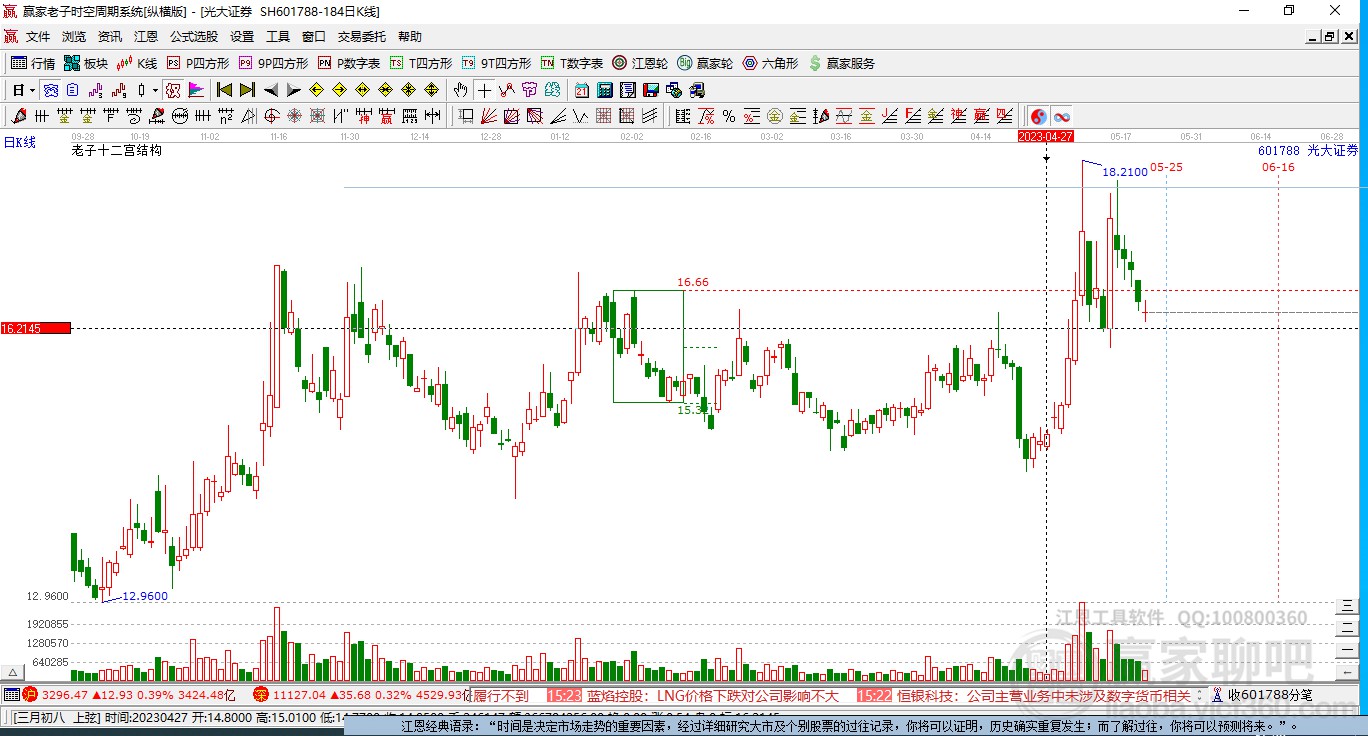The height and width of the screenshot is (736, 1368).
Task: Click the 16.2145 red price marker
Action: pos(36,328)
